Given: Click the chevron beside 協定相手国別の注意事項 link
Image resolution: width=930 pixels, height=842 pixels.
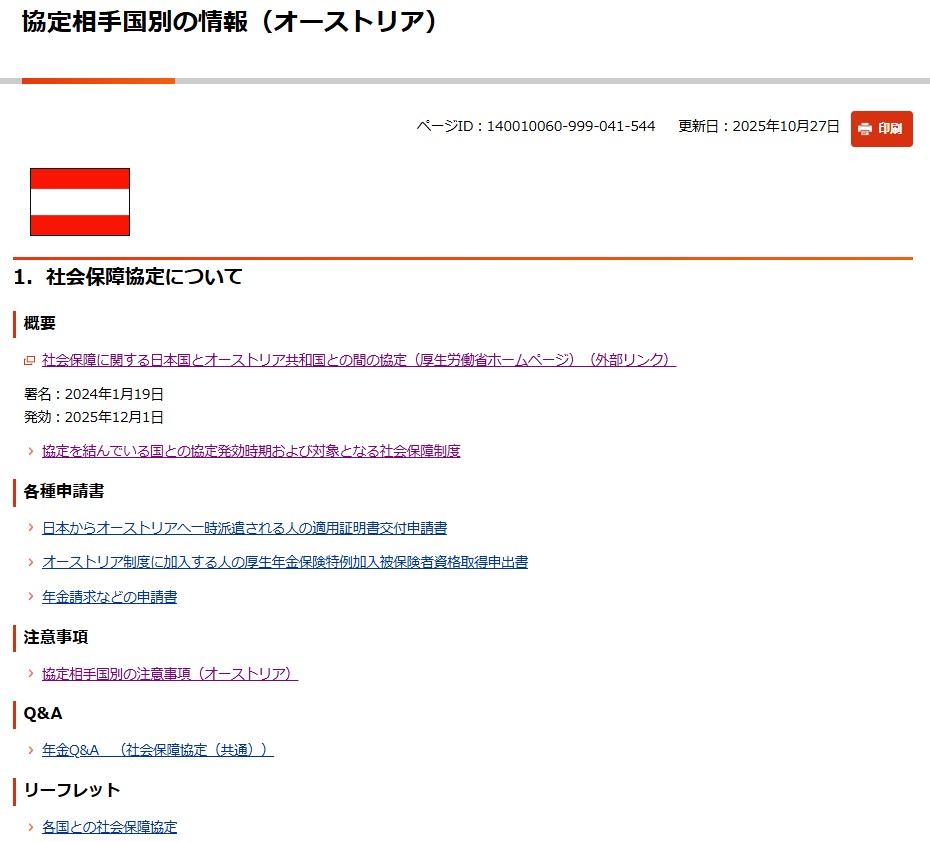Looking at the screenshot, I should pos(31,675).
